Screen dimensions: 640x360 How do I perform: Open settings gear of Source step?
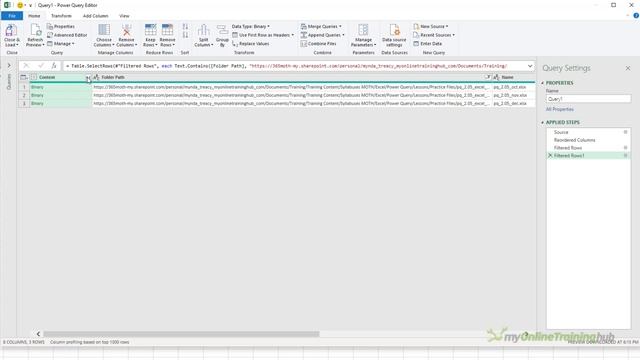625,132
